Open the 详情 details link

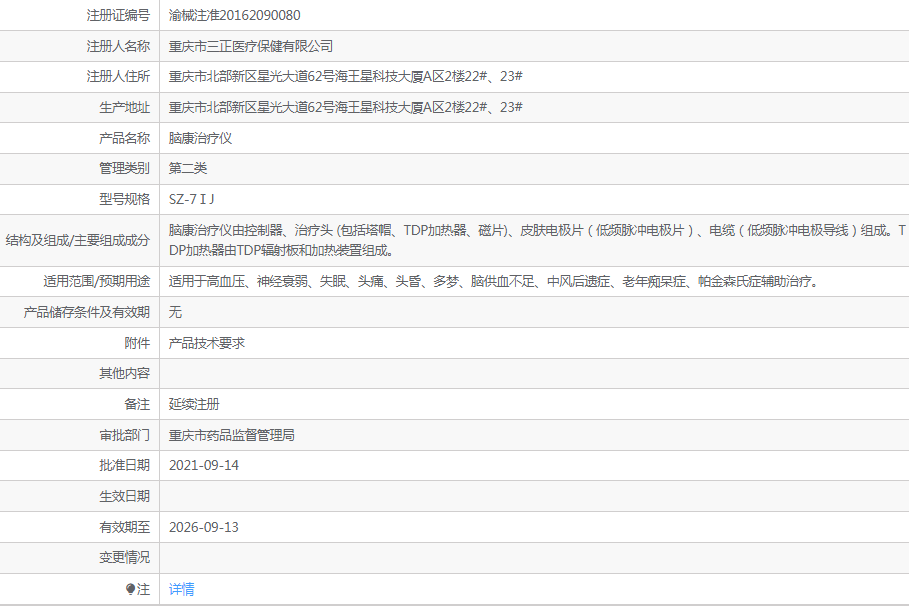[x=181, y=589]
